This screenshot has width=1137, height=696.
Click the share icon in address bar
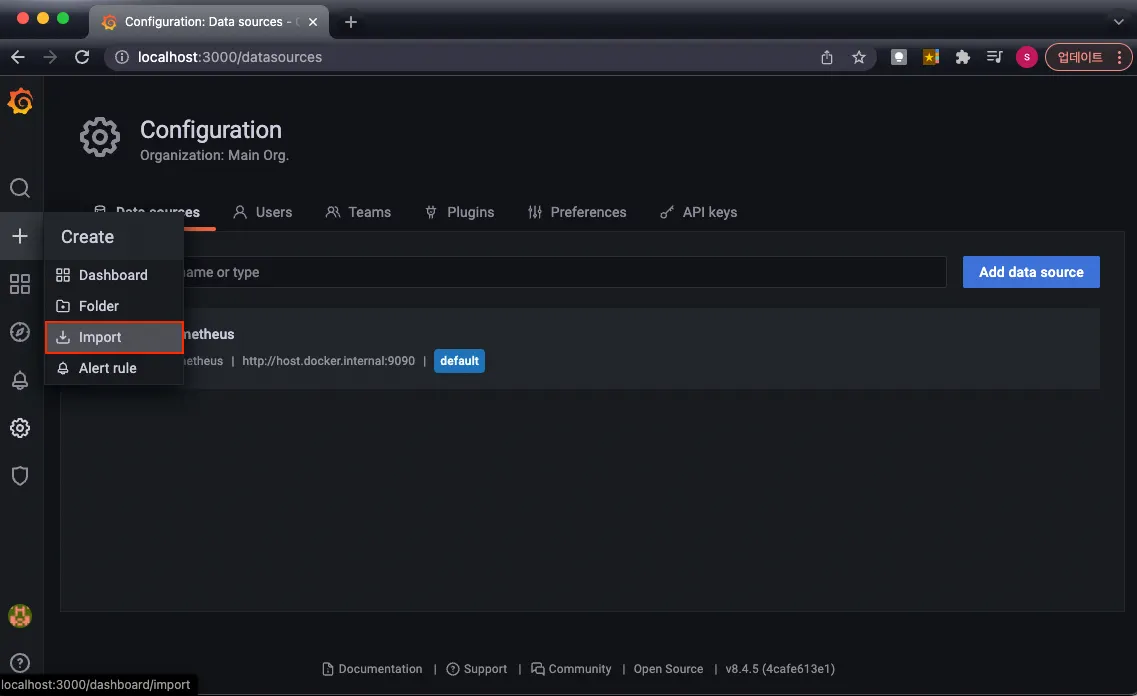click(x=827, y=57)
